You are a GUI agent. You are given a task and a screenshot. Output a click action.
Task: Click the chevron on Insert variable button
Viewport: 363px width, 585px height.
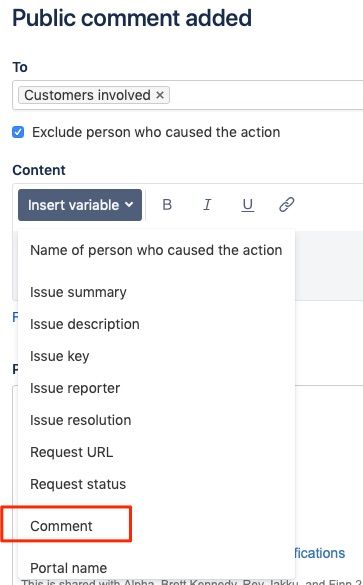pos(129,204)
